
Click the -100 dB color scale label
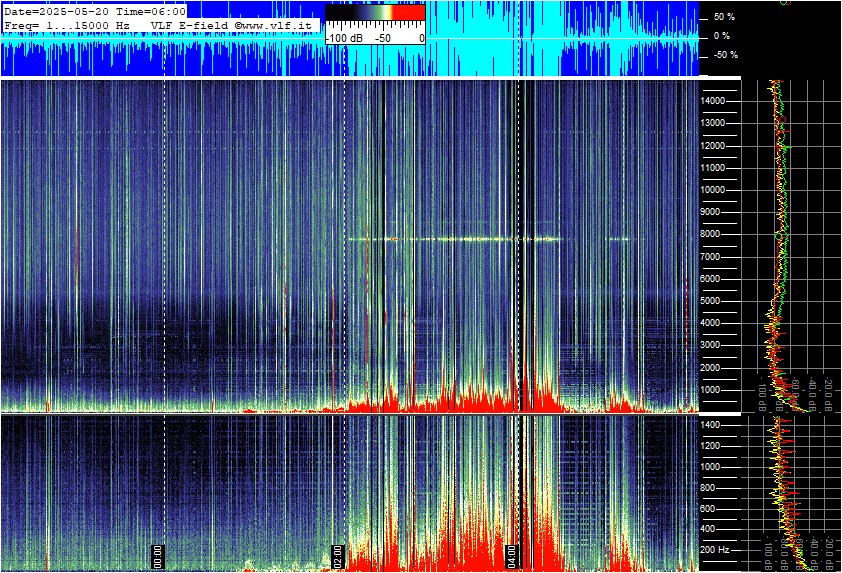(344, 38)
